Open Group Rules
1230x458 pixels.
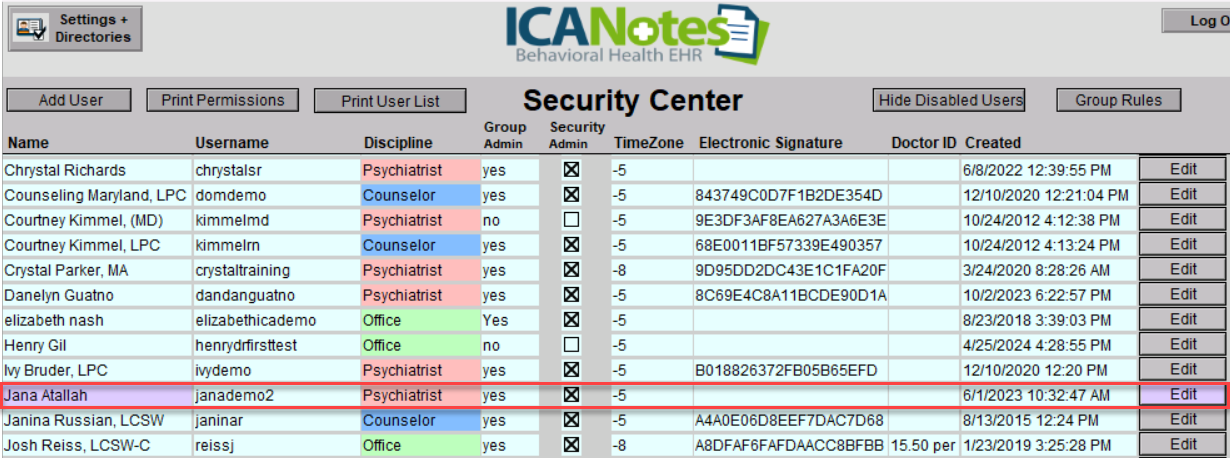click(x=1118, y=100)
